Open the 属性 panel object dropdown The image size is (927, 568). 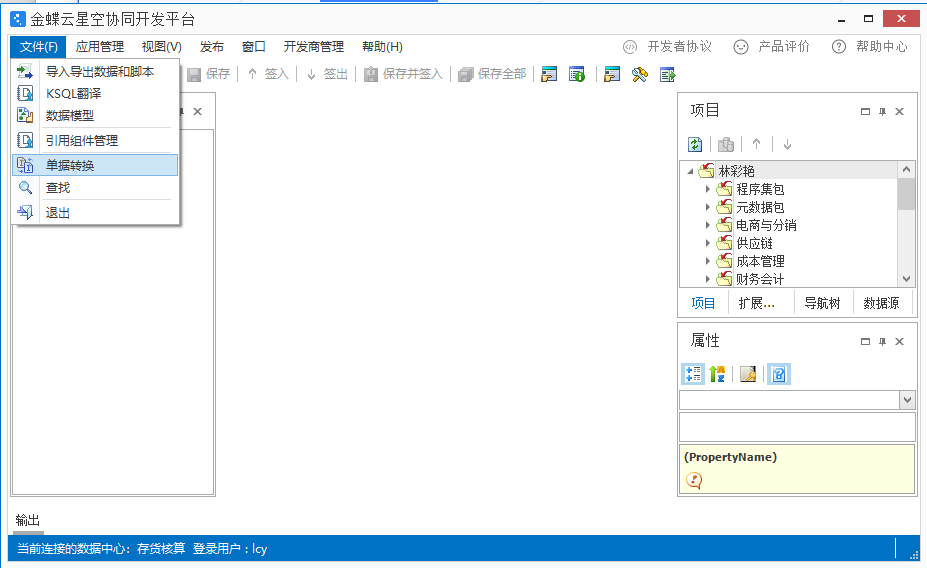click(x=907, y=400)
